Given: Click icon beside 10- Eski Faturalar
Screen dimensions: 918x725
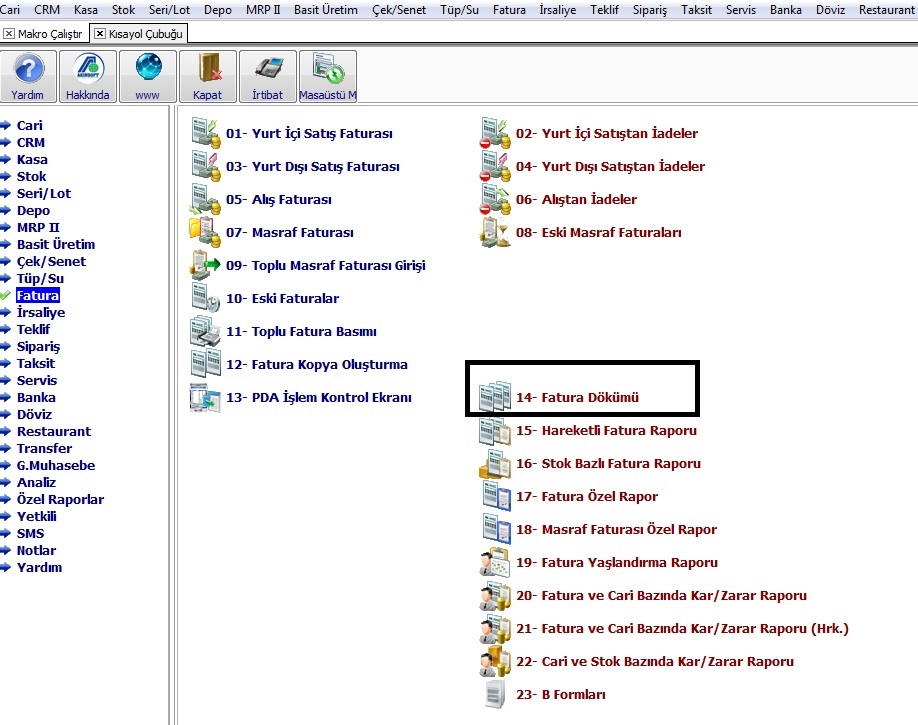Looking at the screenshot, I should [x=205, y=297].
